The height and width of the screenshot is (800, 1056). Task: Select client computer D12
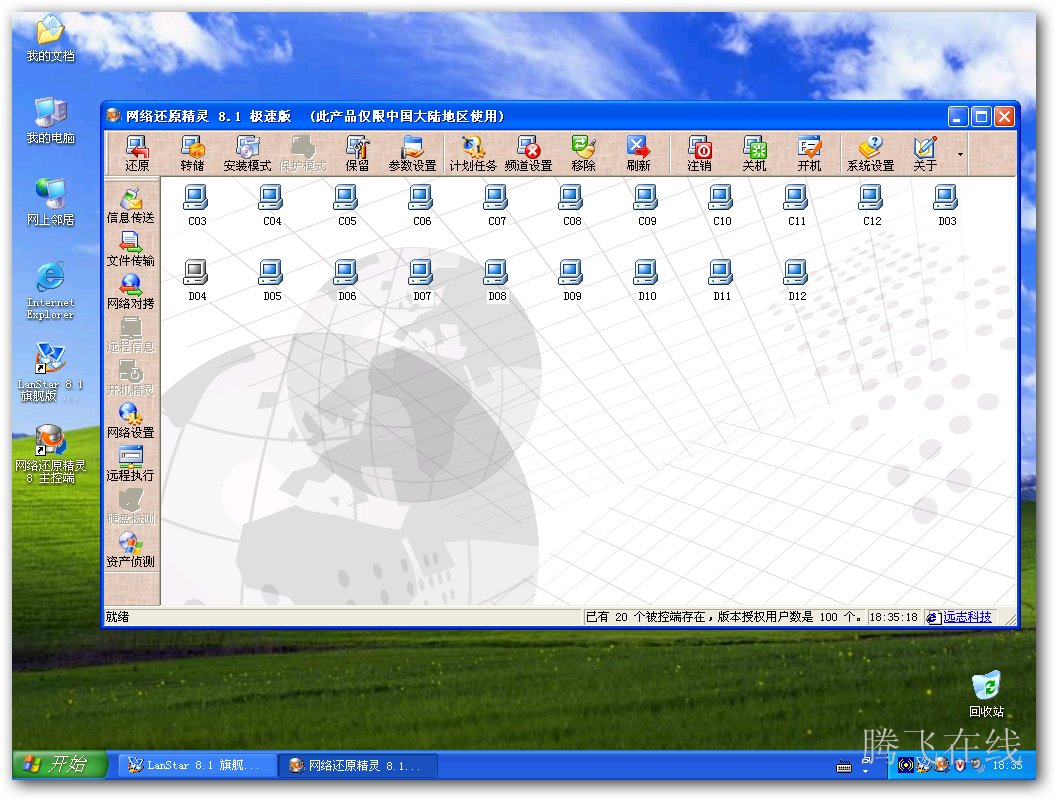tap(796, 280)
